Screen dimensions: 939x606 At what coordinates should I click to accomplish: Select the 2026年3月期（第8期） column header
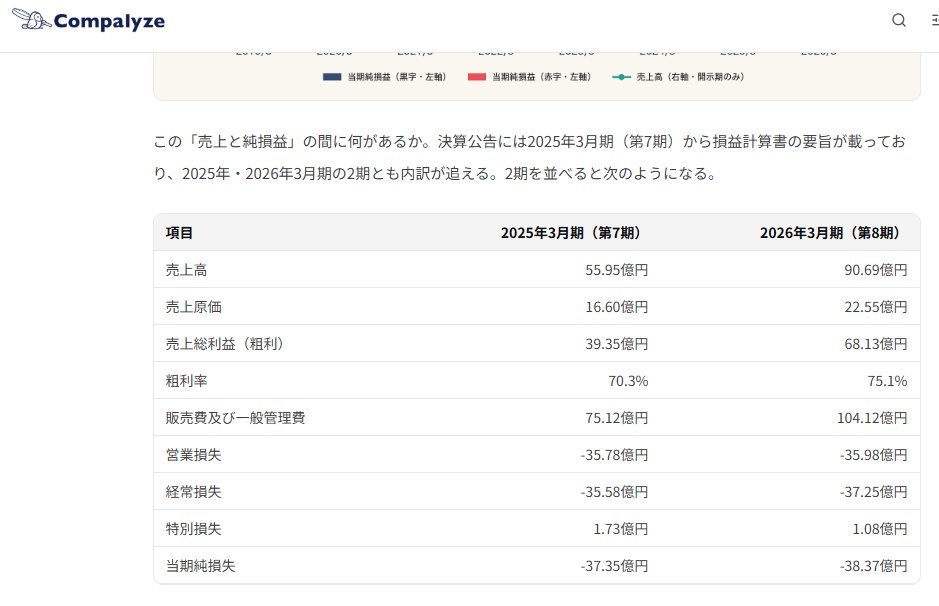830,233
